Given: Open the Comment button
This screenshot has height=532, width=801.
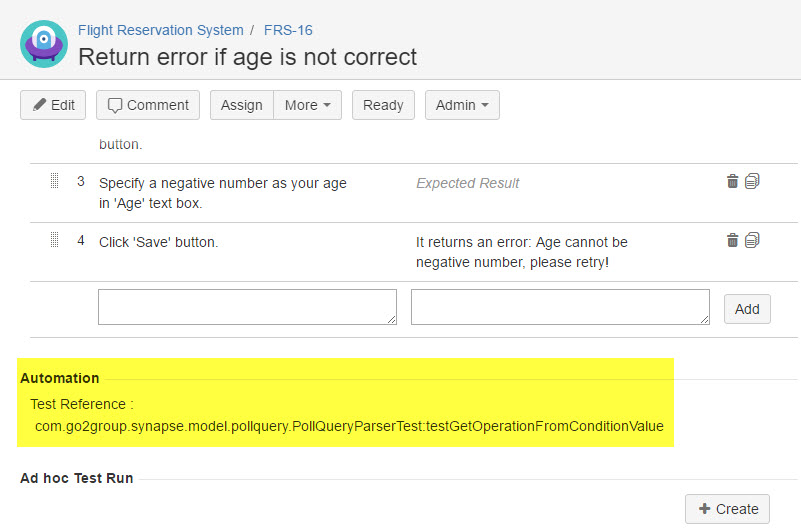Looking at the screenshot, I should pos(148,105).
